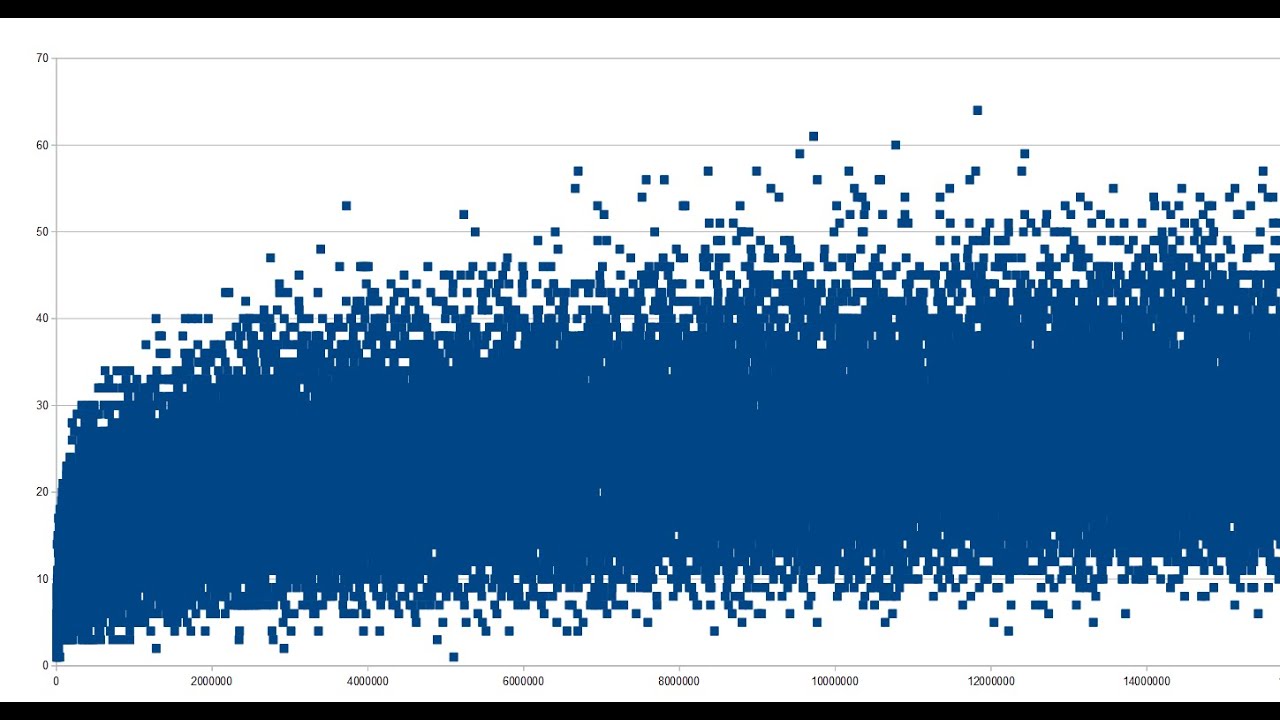This screenshot has width=1280, height=720.
Task: Click the x-axis label 4000000
Action: 367,681
